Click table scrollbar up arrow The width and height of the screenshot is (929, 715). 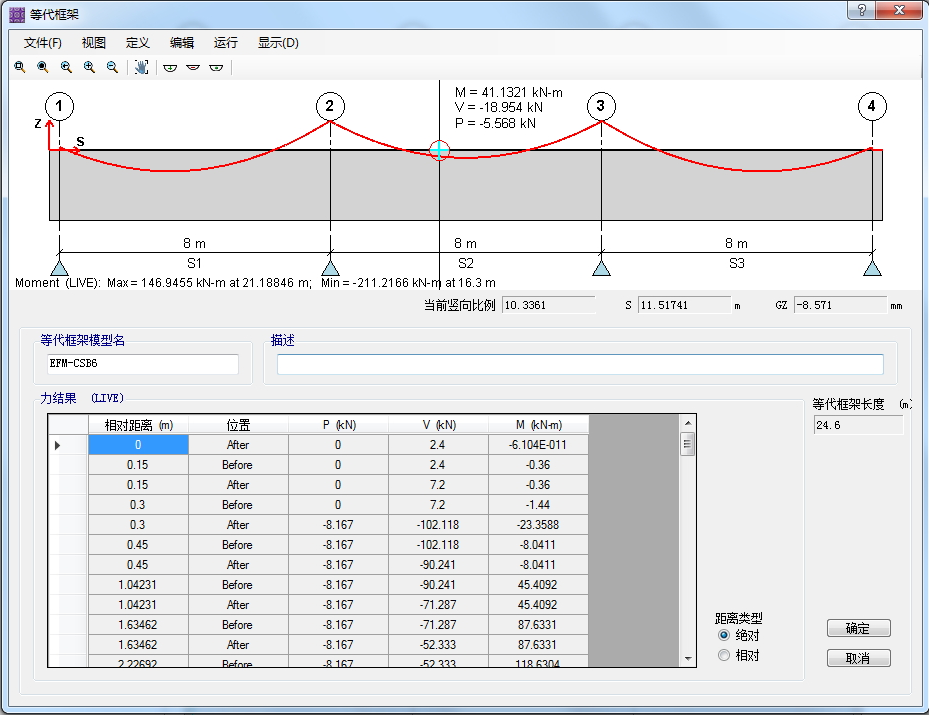coord(687,423)
